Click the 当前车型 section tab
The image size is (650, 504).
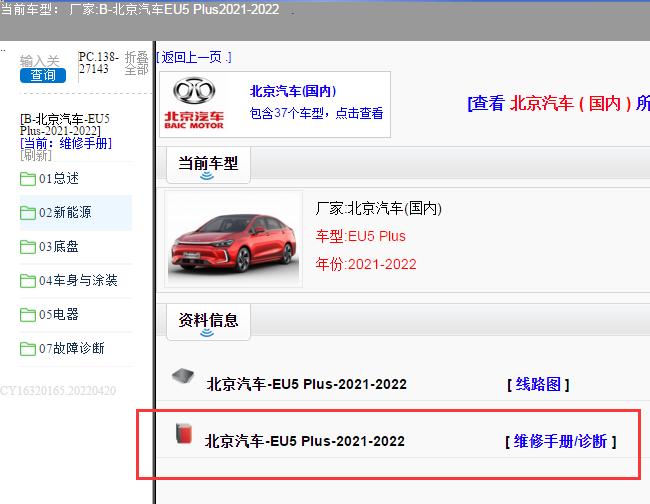click(x=208, y=165)
